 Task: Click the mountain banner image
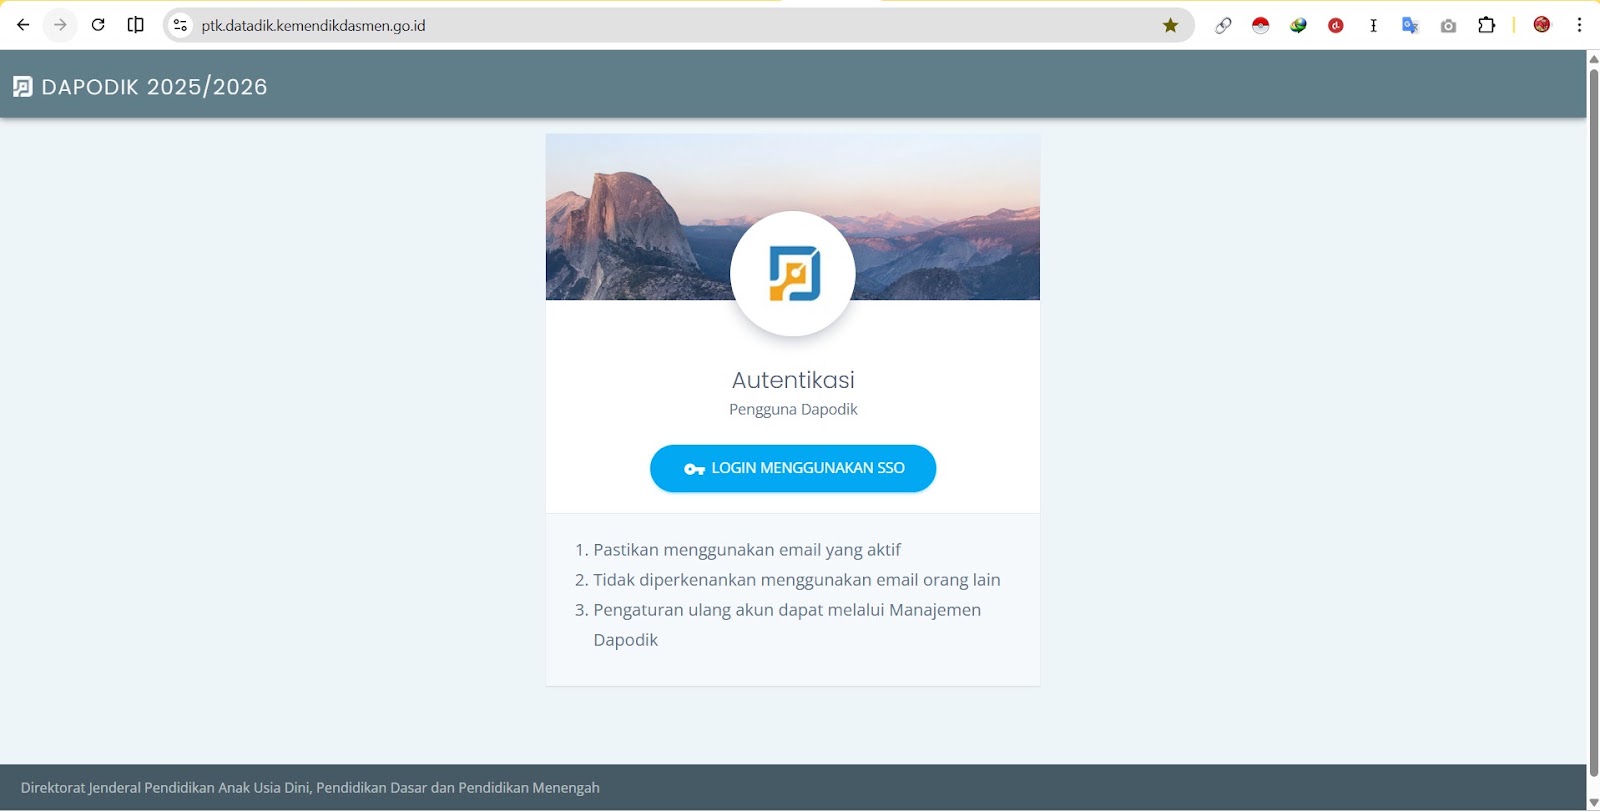tap(793, 217)
